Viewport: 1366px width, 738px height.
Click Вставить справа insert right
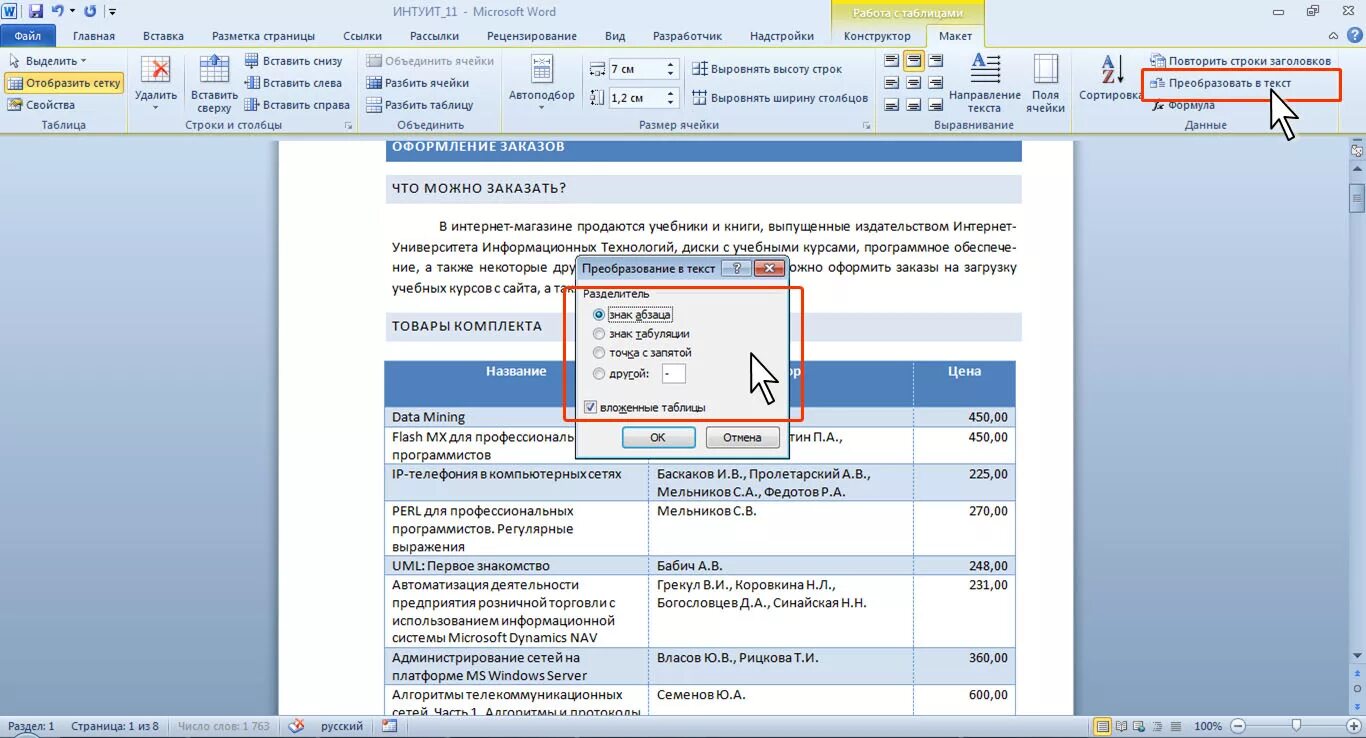pos(297,105)
